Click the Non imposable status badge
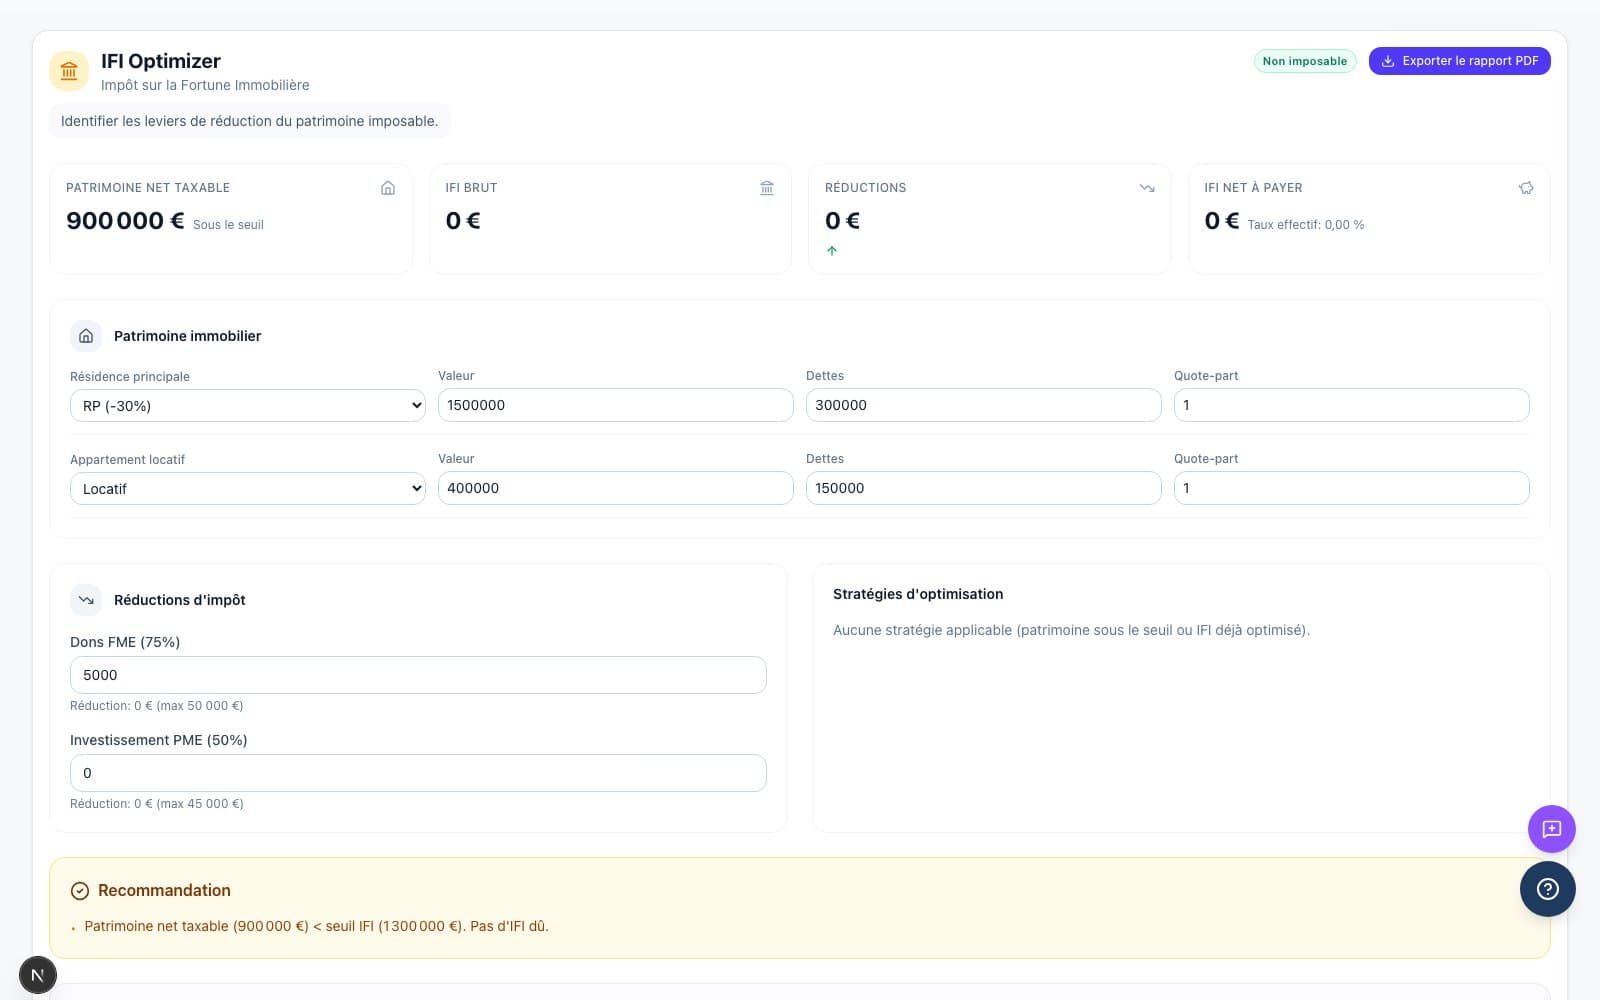The width and height of the screenshot is (1600, 1000). (1304, 60)
